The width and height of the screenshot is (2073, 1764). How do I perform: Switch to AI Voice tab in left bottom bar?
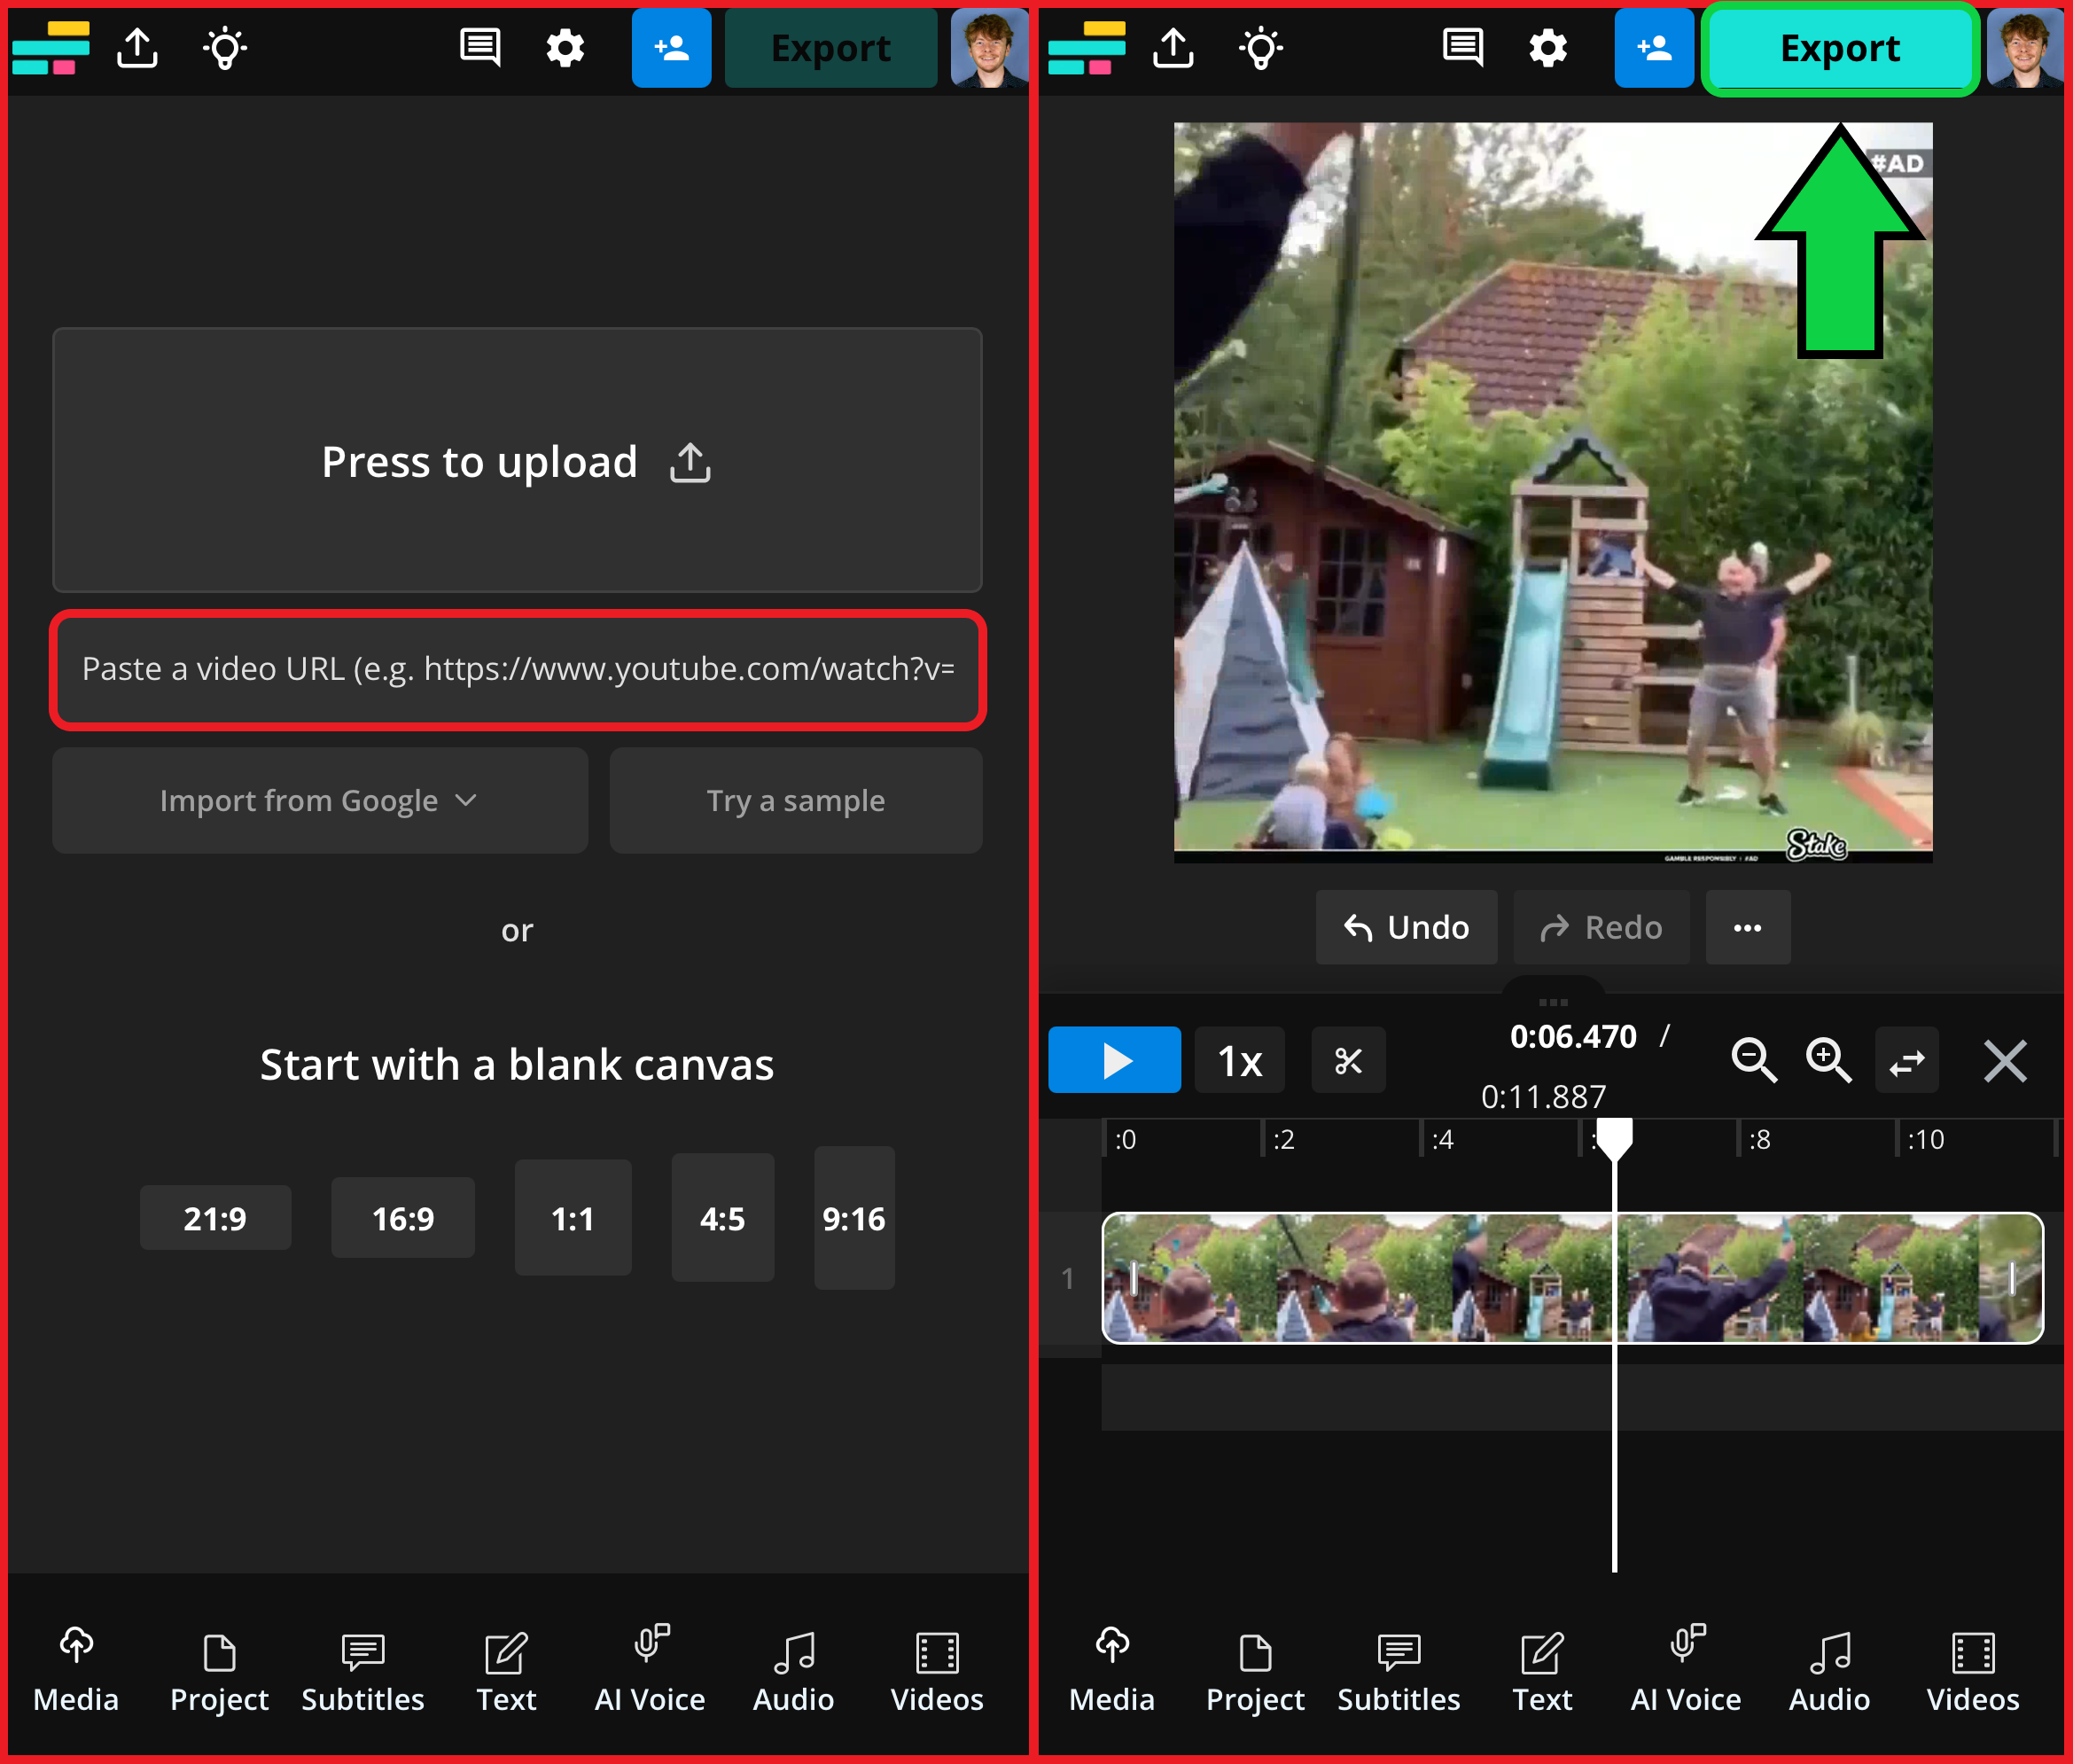click(x=650, y=1672)
